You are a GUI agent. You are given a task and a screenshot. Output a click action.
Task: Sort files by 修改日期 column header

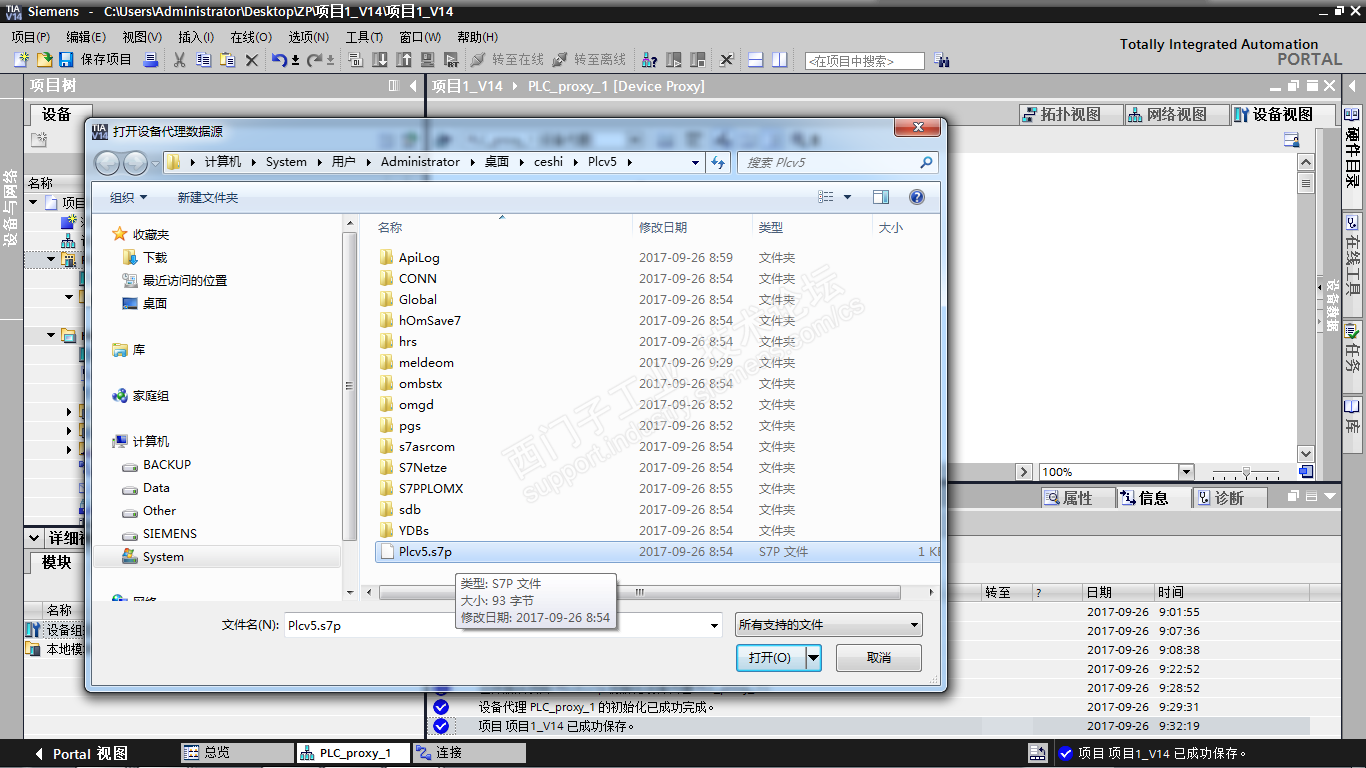pos(692,227)
